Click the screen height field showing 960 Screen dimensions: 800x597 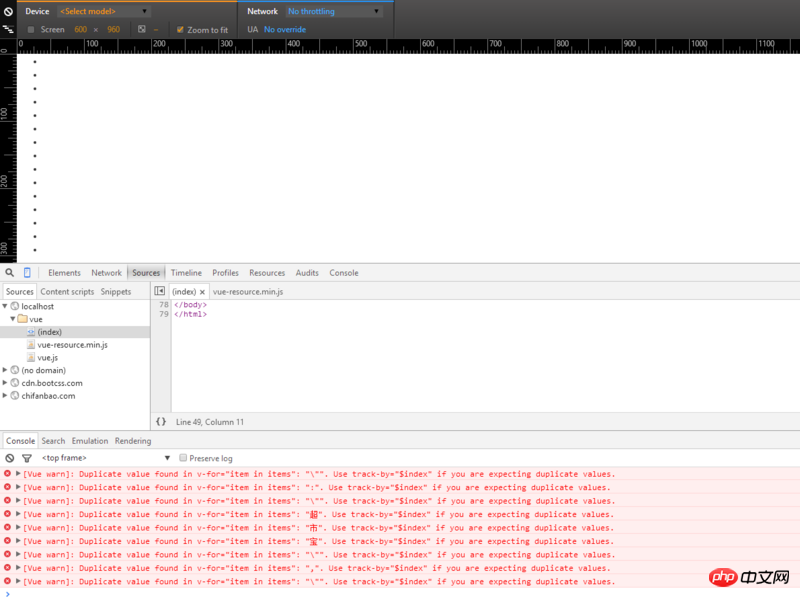coord(113,30)
